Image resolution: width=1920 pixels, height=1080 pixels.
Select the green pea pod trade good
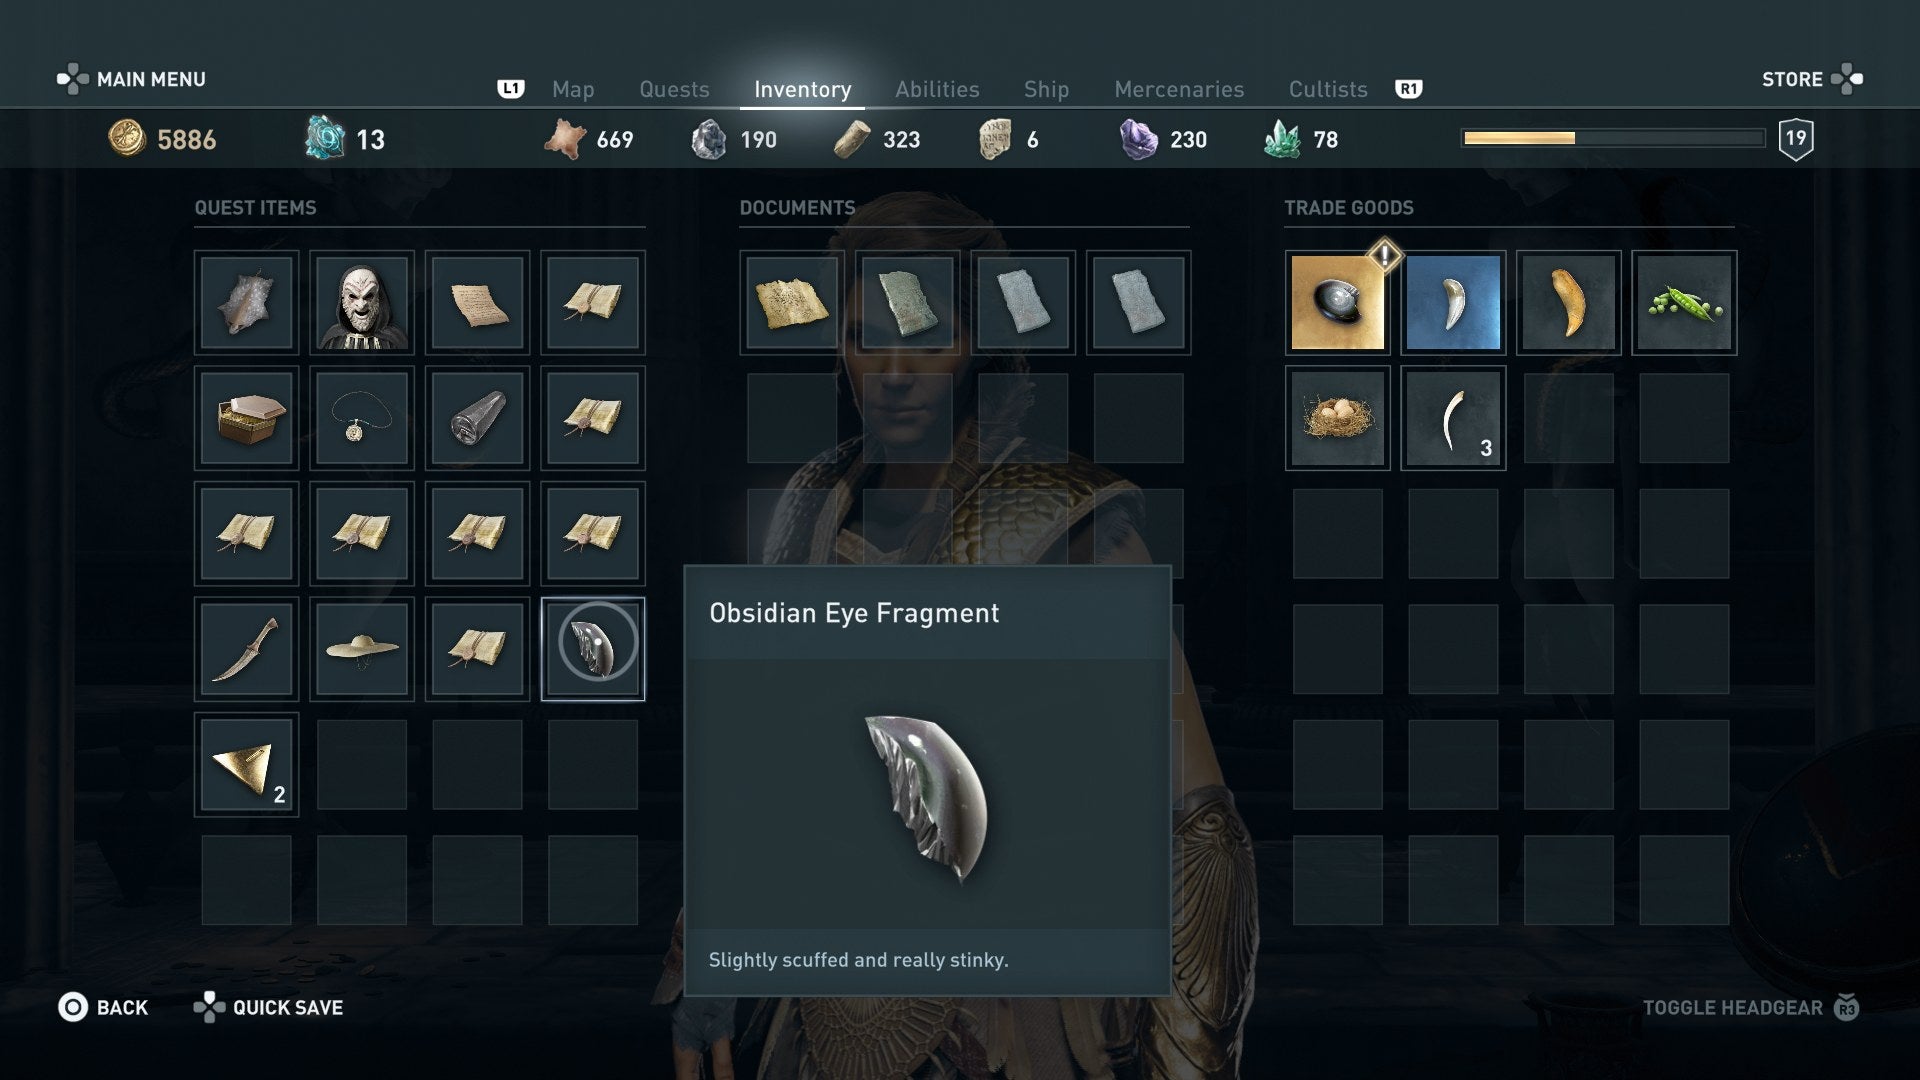(1684, 302)
